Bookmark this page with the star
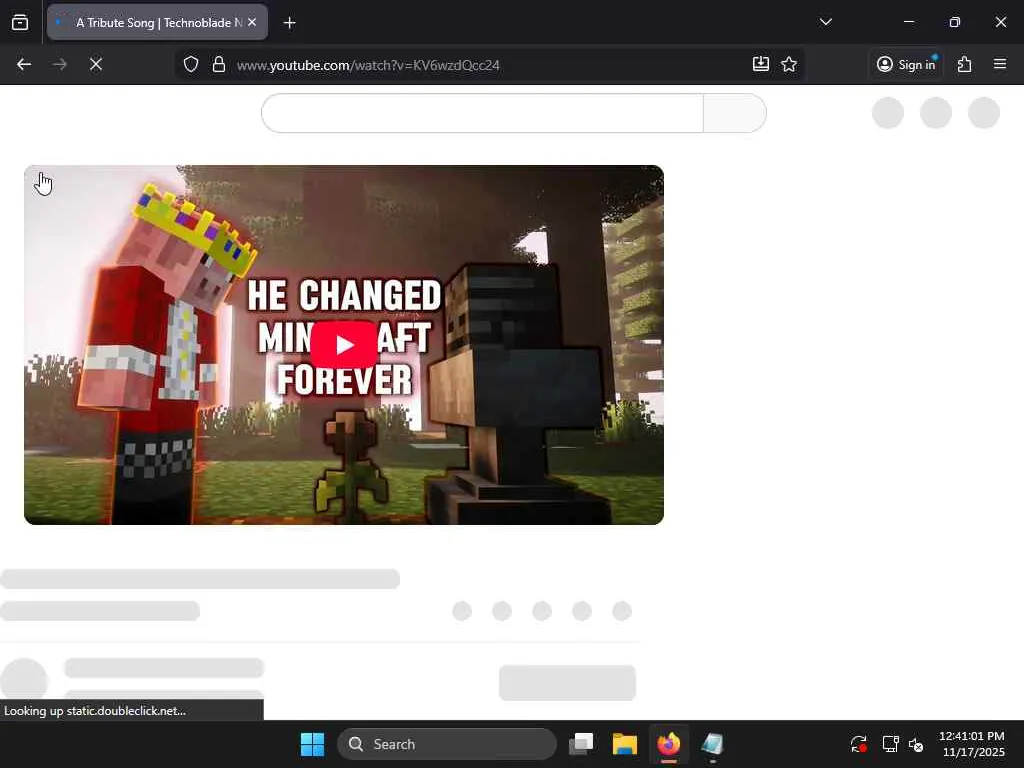This screenshot has width=1024, height=768. 789,64
